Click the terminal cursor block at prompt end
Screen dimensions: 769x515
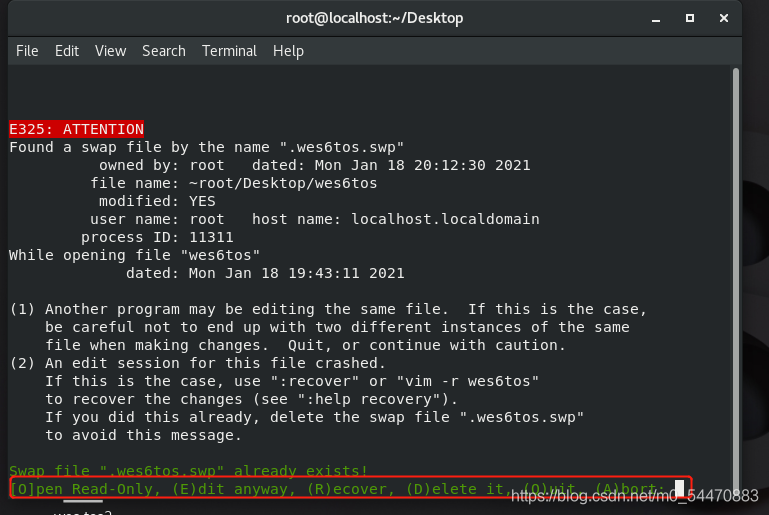[x=679, y=489]
